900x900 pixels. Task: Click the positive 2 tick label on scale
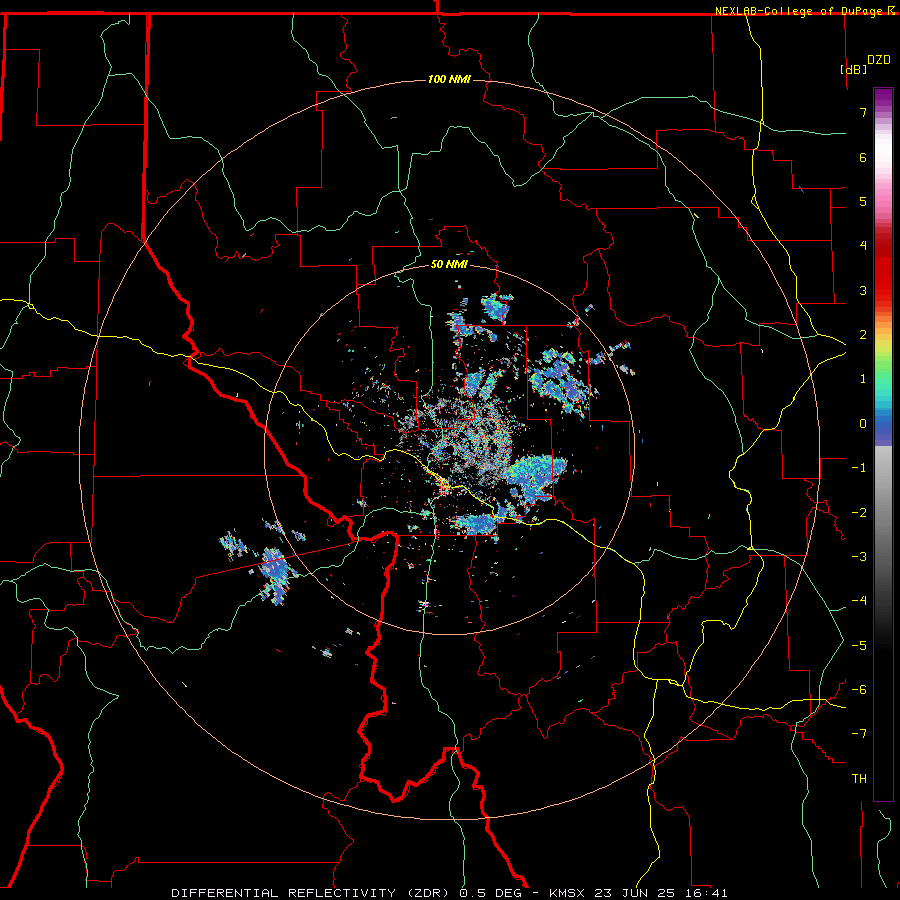coord(863,335)
